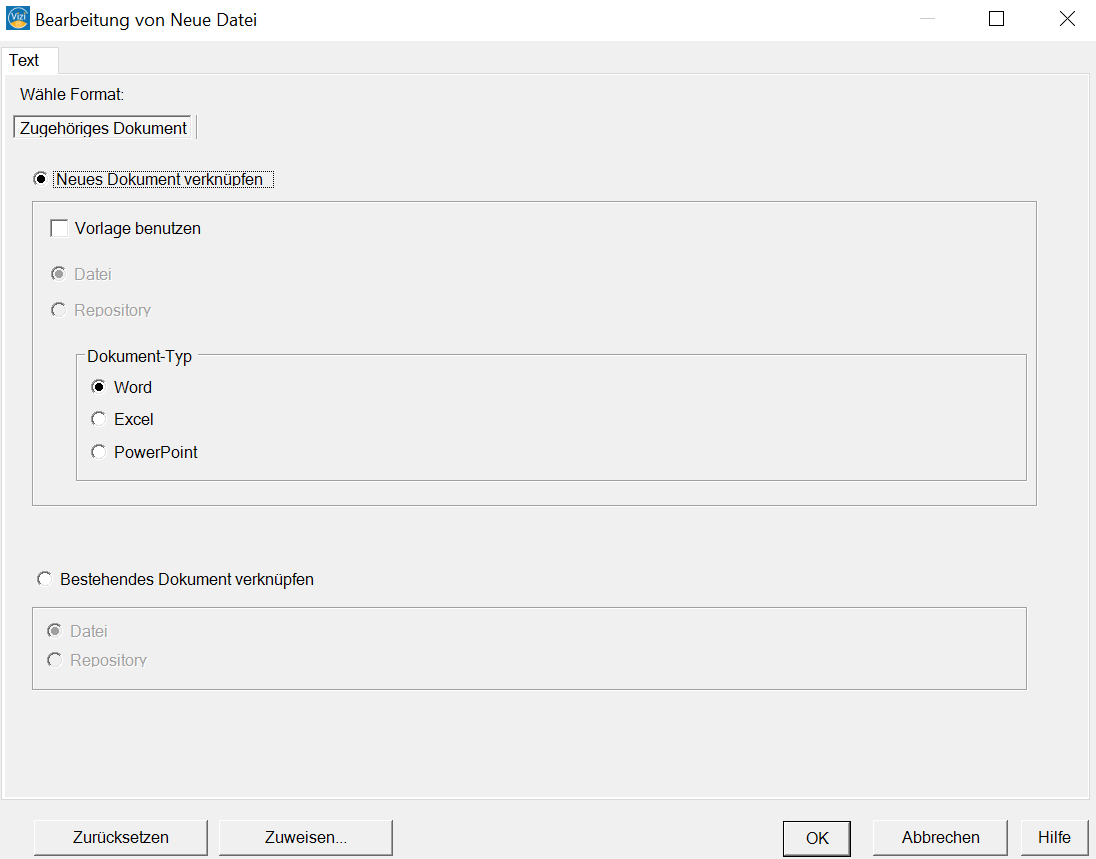Cancel with the Abbrechen button
Viewport: 1096px width, 859px height.
pos(940,837)
